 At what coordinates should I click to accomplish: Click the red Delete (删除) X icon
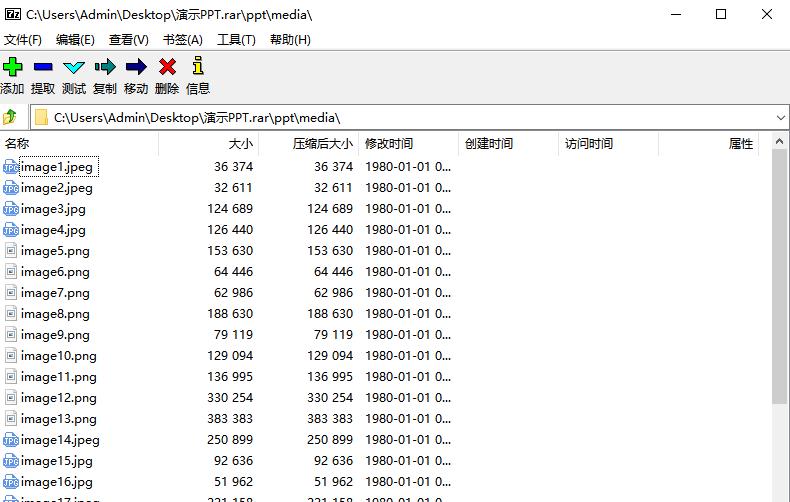tap(167, 67)
